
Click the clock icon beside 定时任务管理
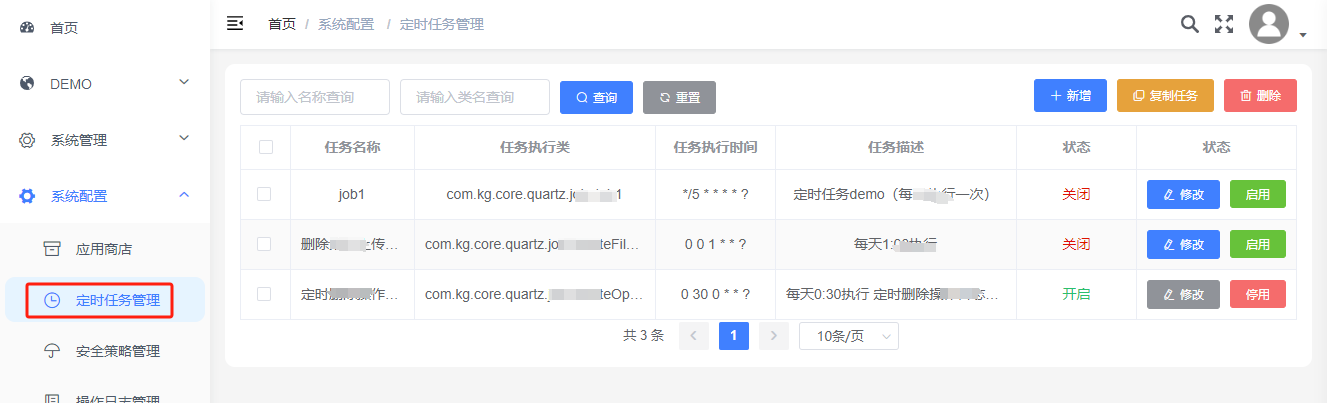(52, 300)
